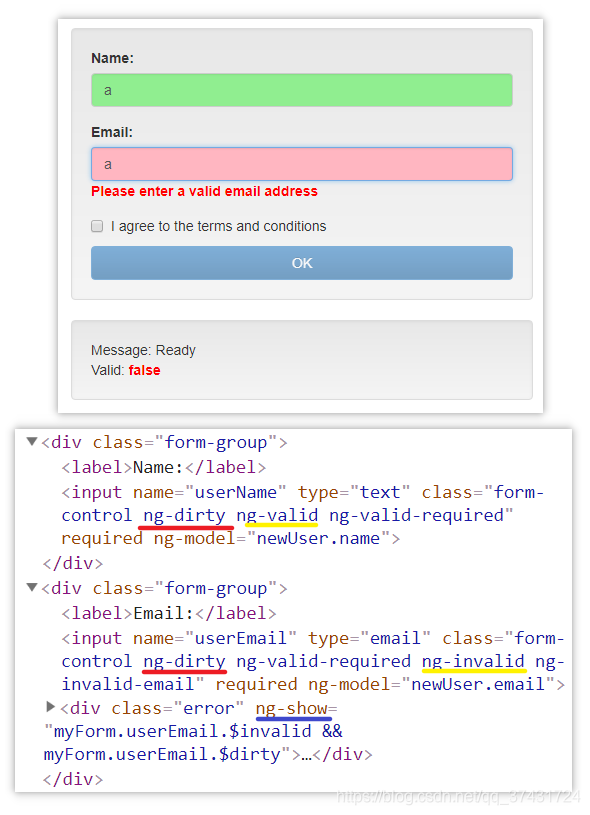The height and width of the screenshot is (815, 590).
Task: Collapse the second form-group div containing Email
Action: (32, 588)
